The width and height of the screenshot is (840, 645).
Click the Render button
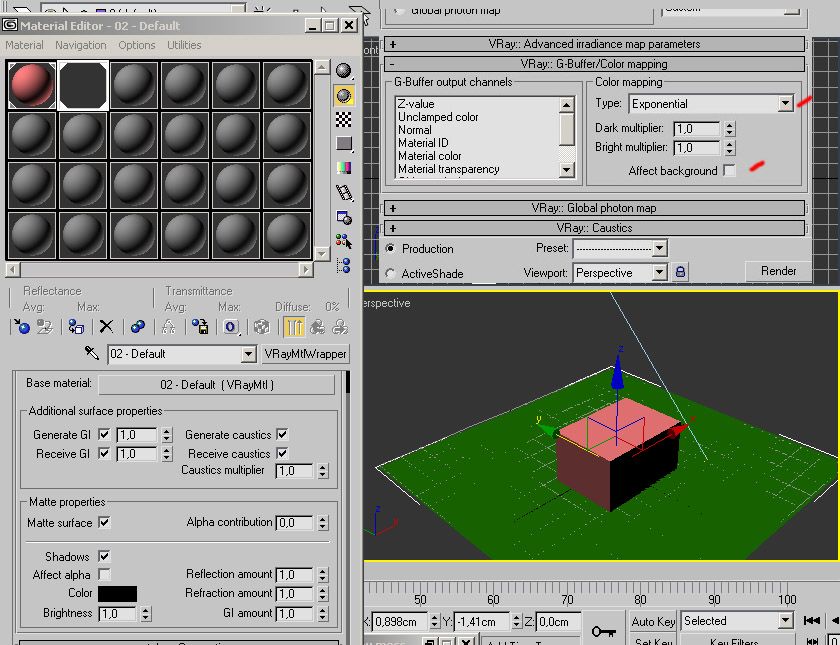[x=778, y=271]
